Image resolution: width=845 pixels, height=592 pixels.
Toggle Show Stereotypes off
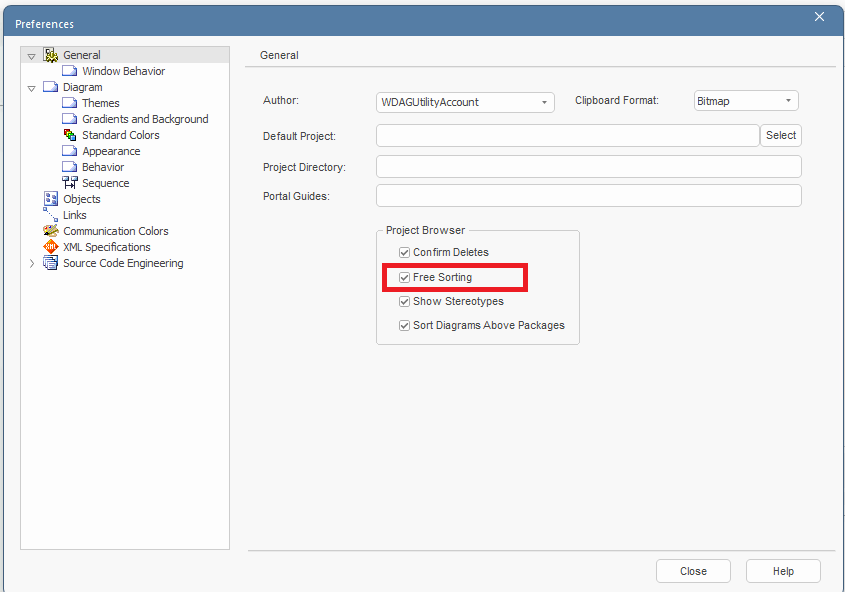tap(404, 301)
